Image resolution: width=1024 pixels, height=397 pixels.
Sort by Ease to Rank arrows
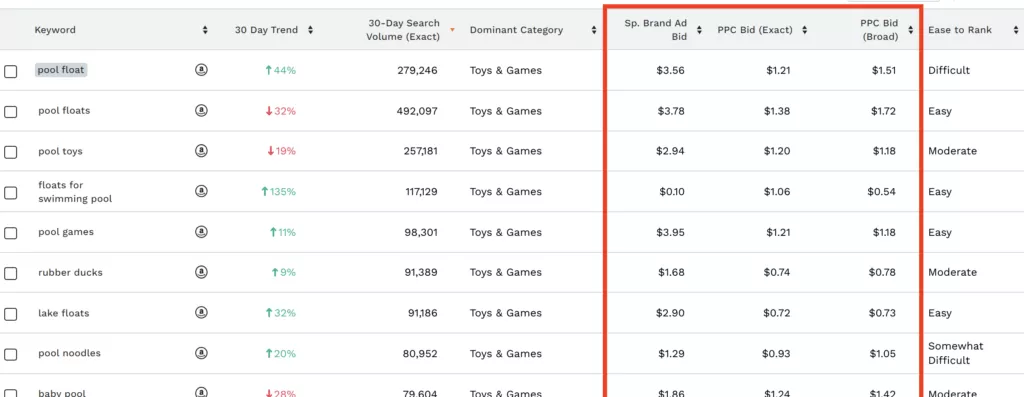(x=1016, y=30)
